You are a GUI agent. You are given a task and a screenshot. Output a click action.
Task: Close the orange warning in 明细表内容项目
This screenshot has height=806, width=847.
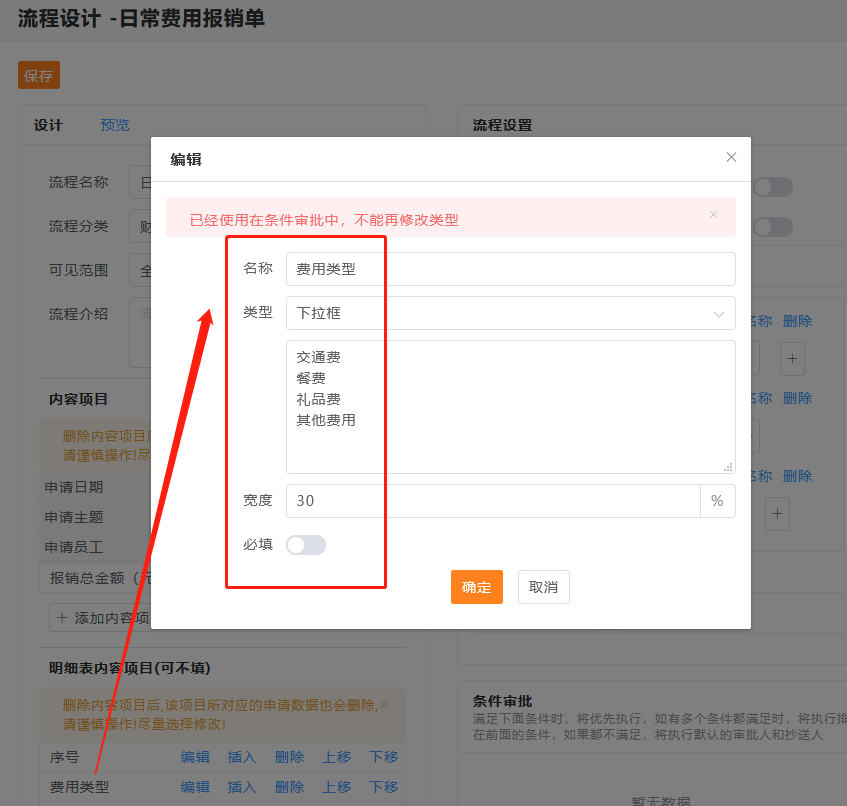pyautogui.click(x=384, y=704)
